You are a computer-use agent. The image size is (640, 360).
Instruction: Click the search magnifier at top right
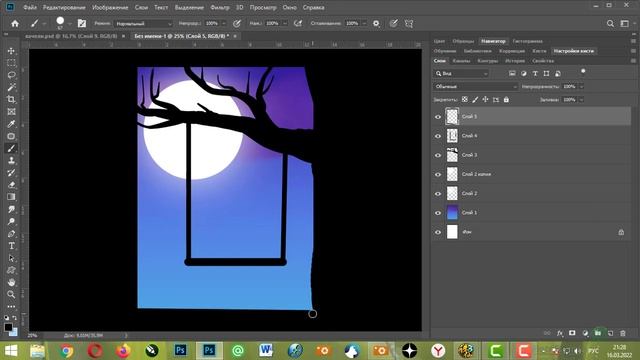pos(610,24)
